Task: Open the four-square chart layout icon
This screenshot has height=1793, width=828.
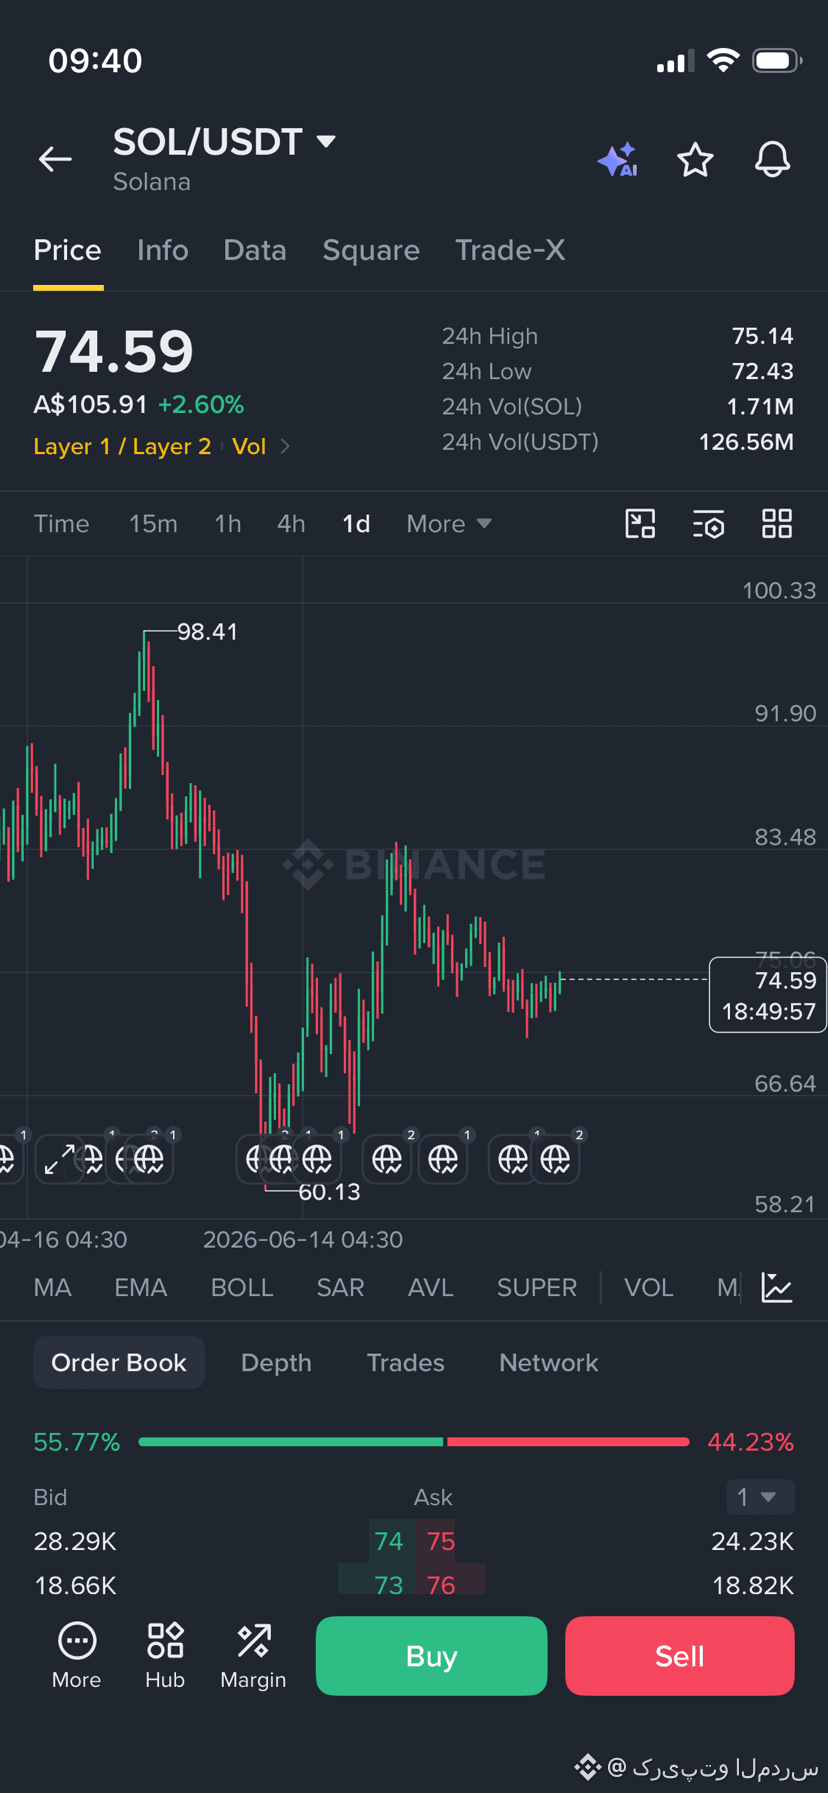Action: click(x=777, y=523)
